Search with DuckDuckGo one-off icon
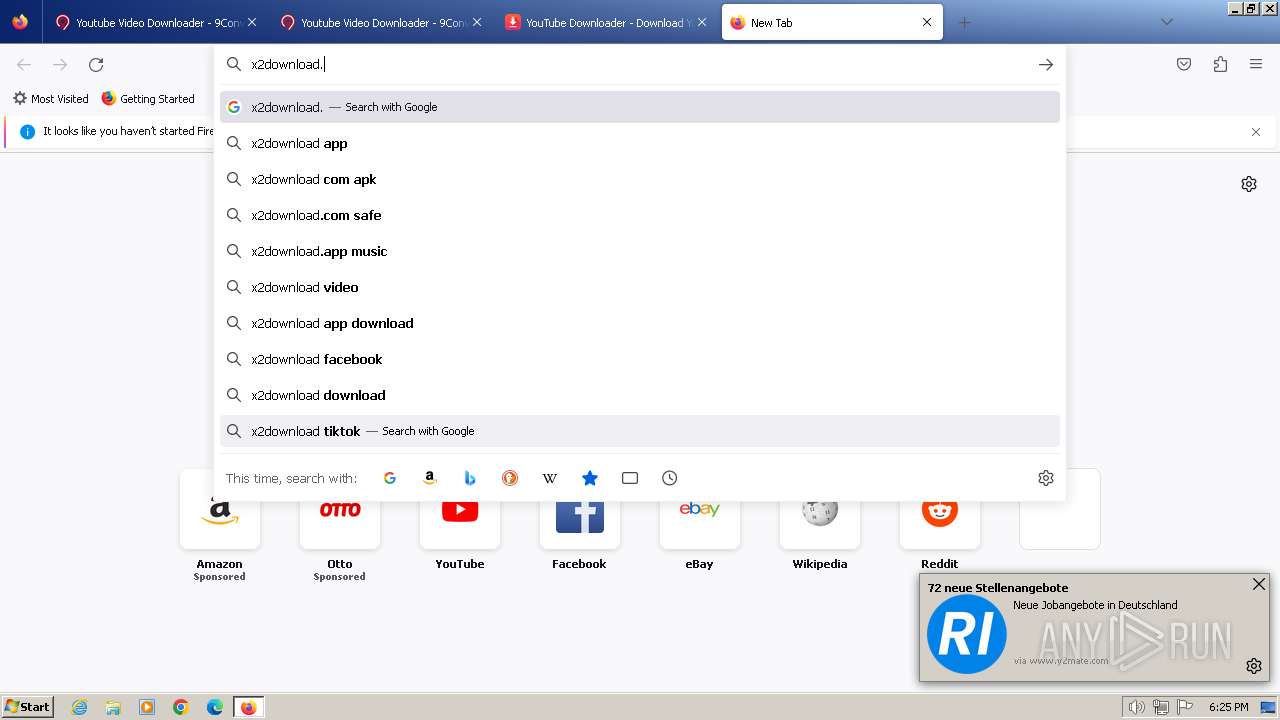The image size is (1280, 720). 510,478
